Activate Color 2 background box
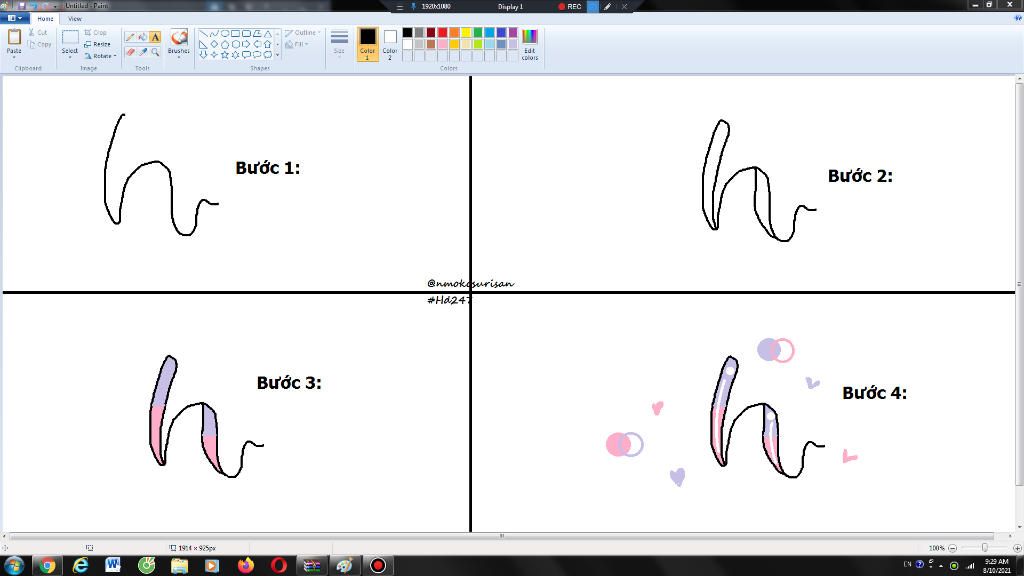The width and height of the screenshot is (1024, 576). 390,44
